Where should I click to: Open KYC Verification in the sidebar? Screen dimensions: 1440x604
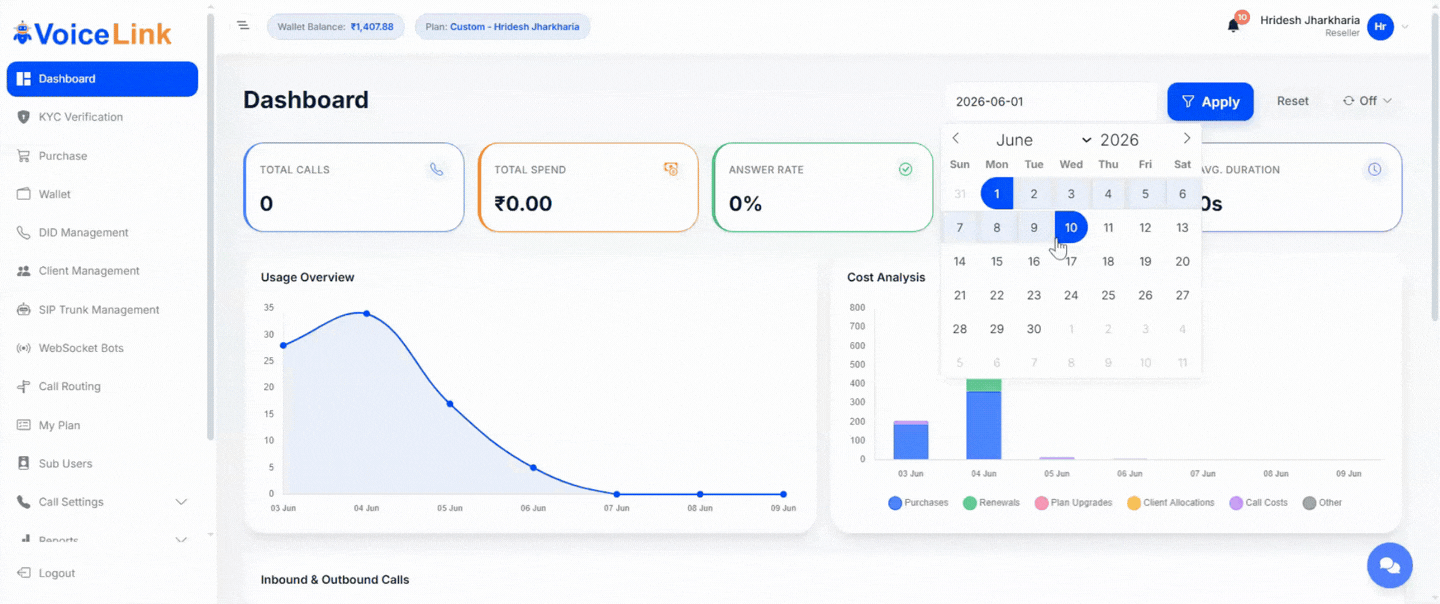click(102, 117)
